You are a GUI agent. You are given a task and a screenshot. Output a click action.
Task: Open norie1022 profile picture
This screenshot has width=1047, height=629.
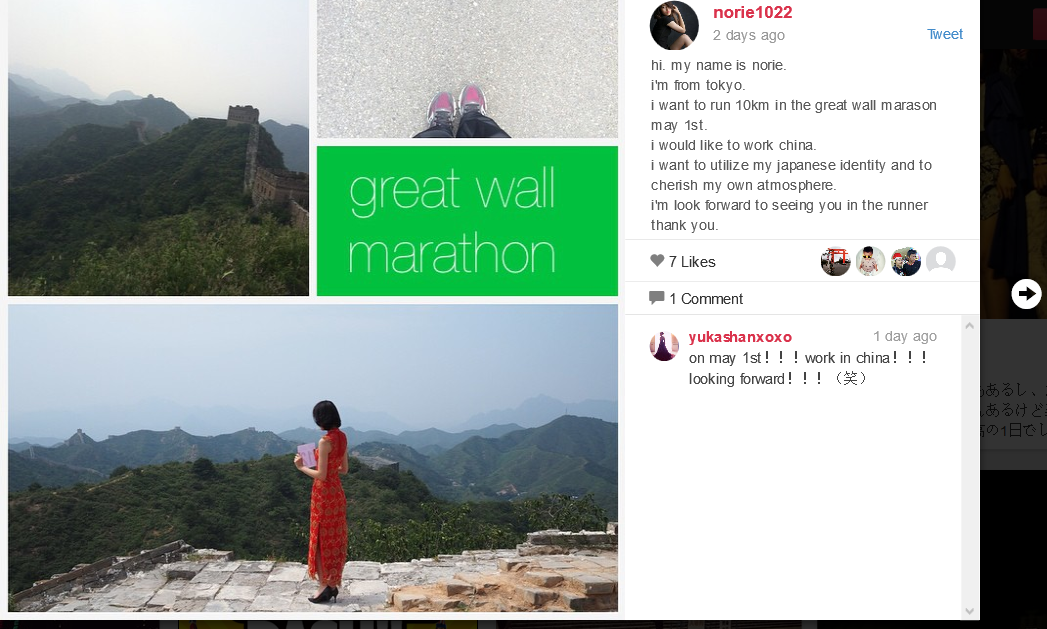674,25
